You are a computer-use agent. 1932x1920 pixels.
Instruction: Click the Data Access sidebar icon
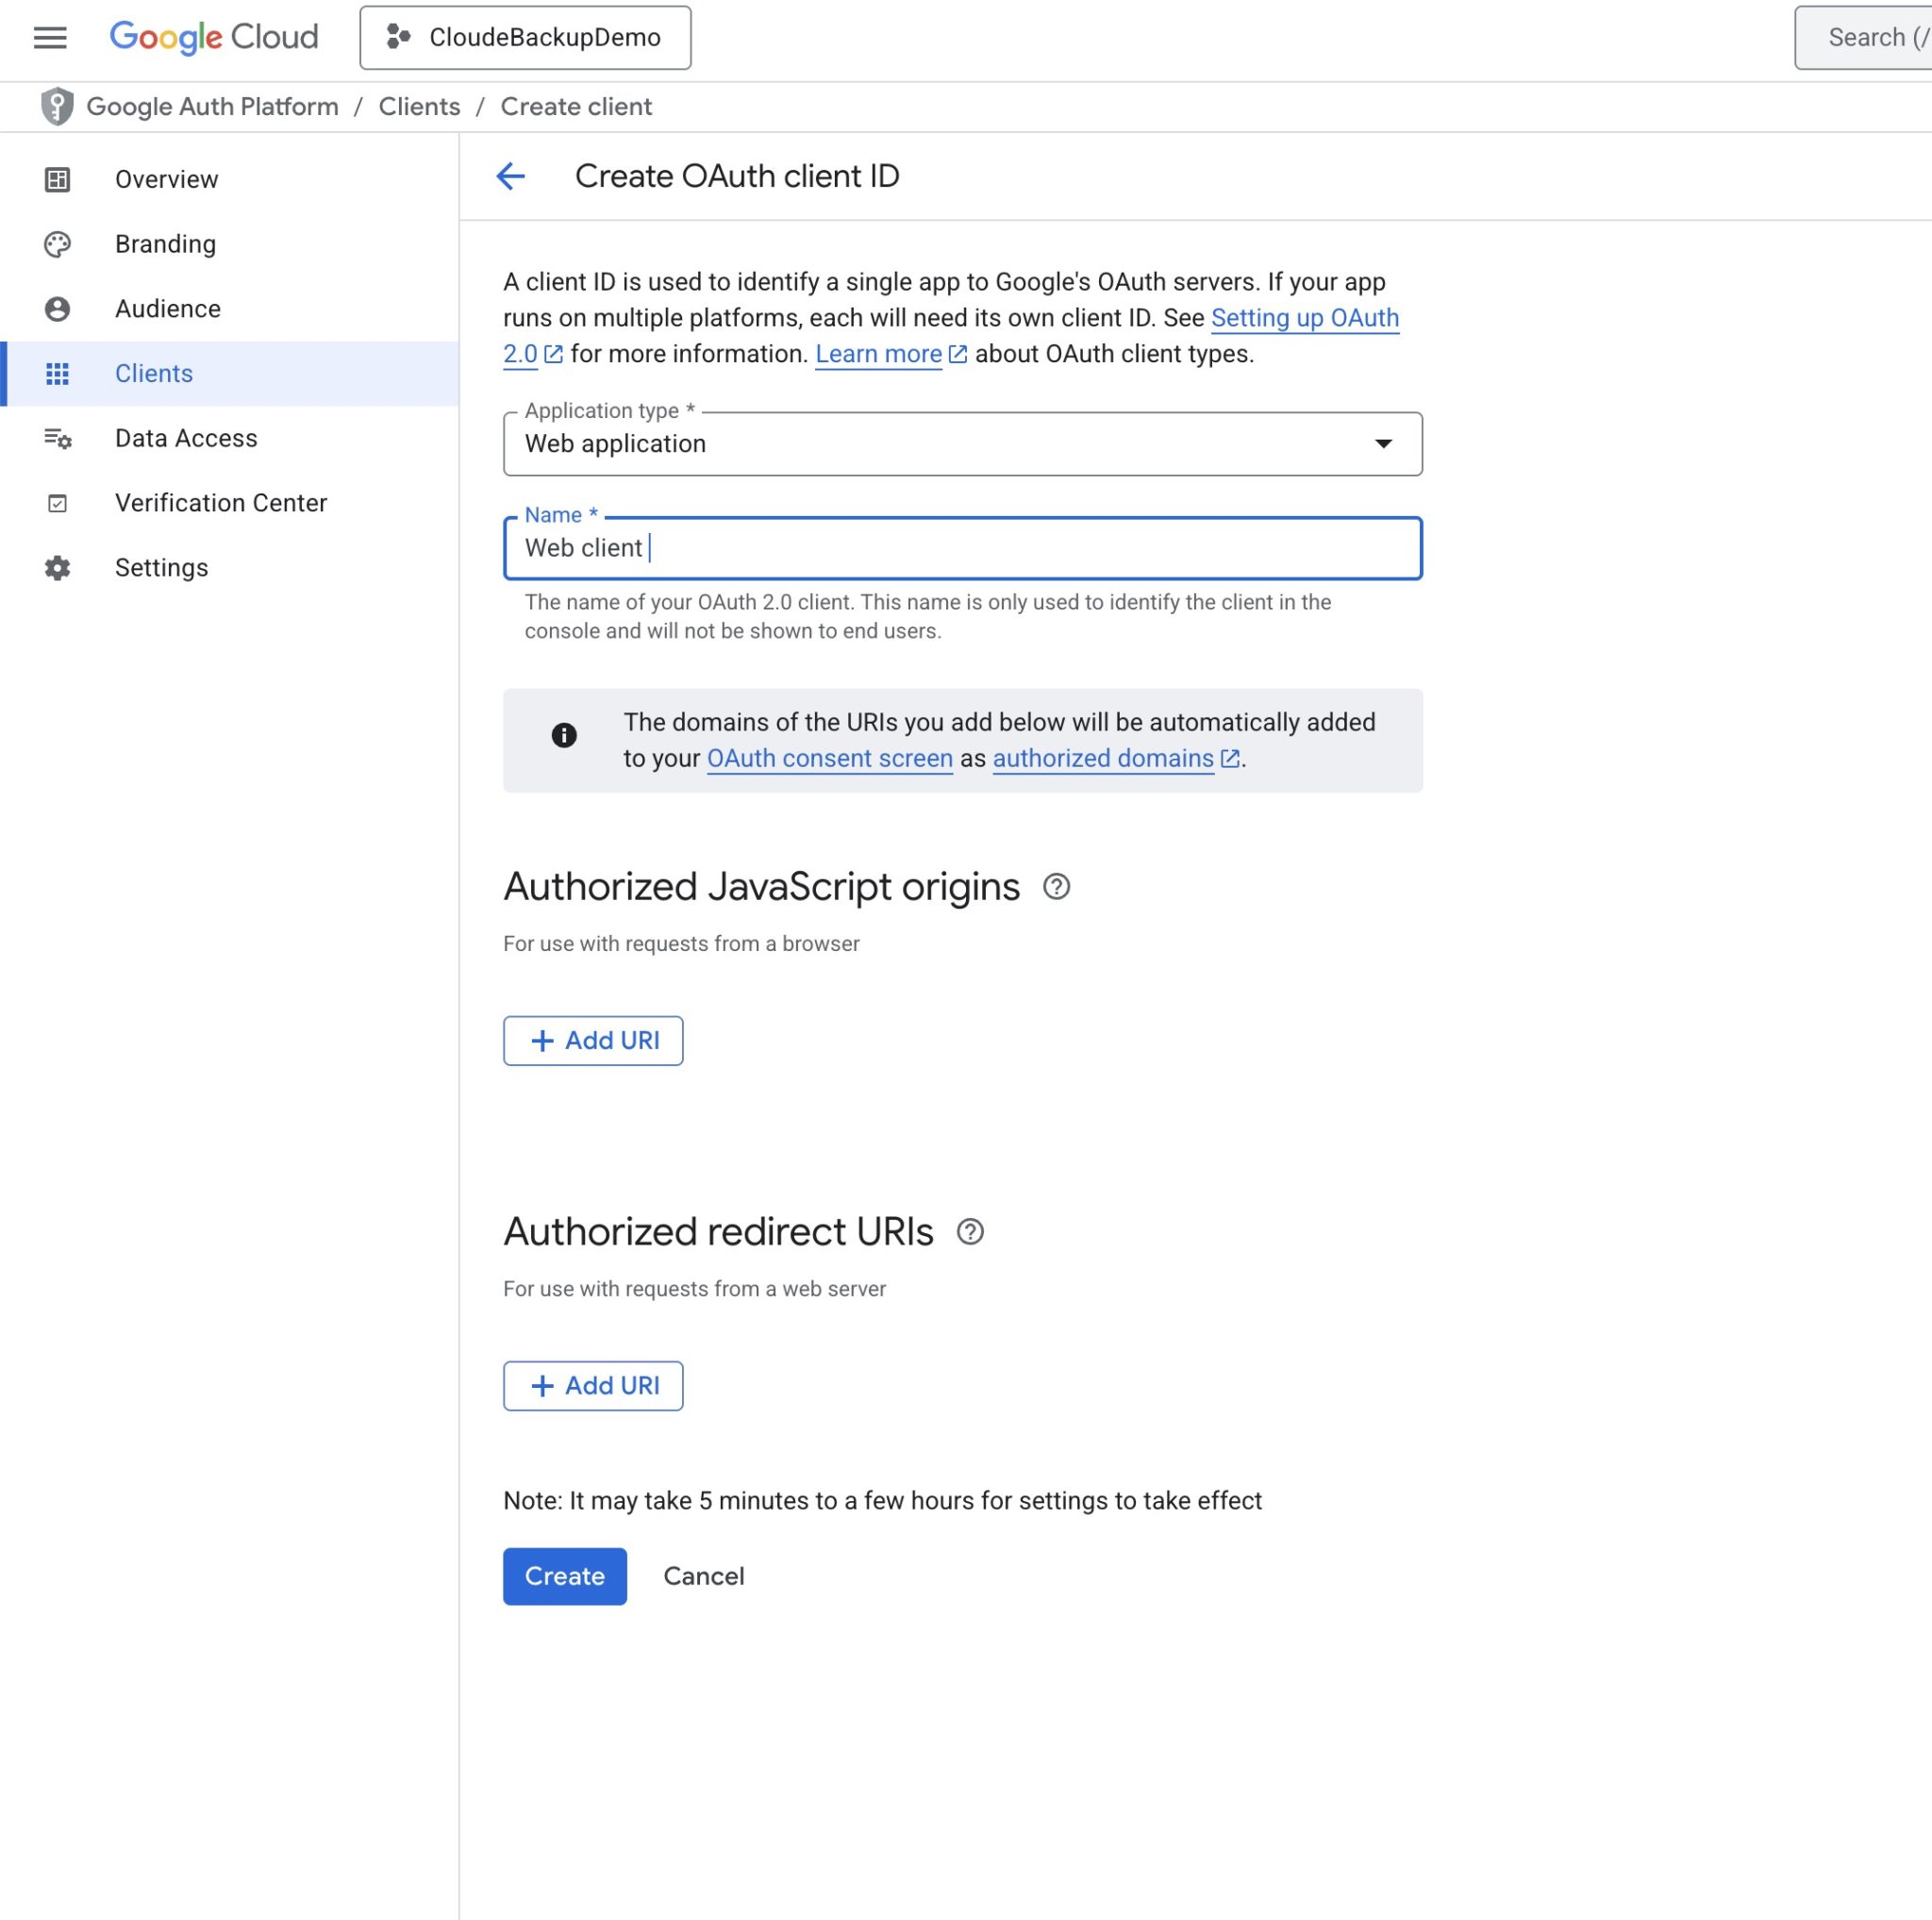pyautogui.click(x=57, y=438)
